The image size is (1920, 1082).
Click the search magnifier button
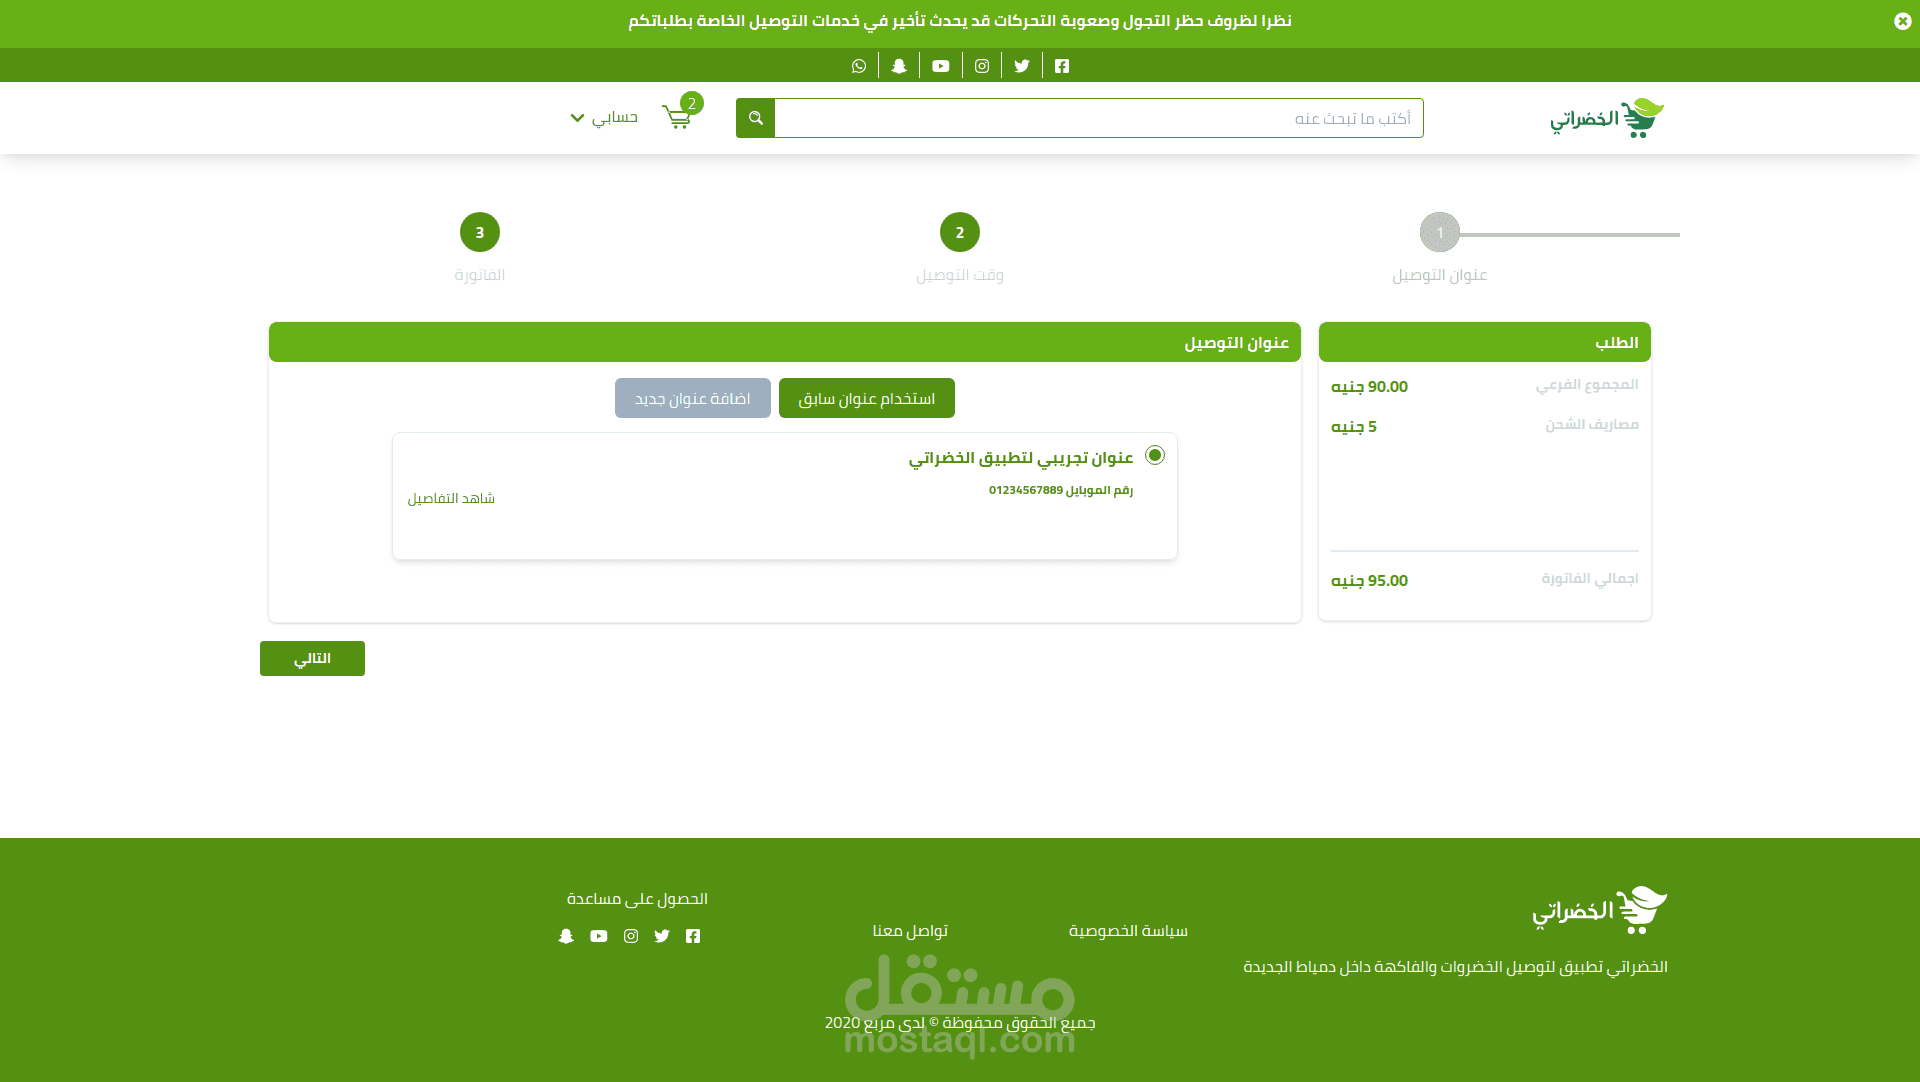(x=755, y=118)
